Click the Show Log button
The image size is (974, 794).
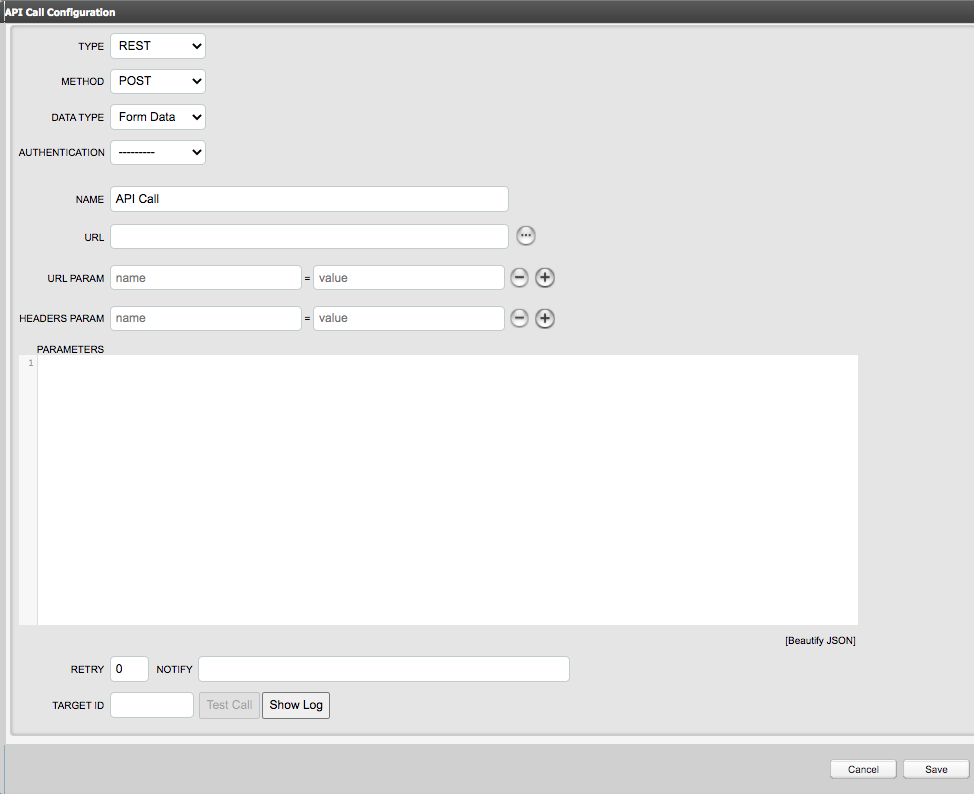296,705
